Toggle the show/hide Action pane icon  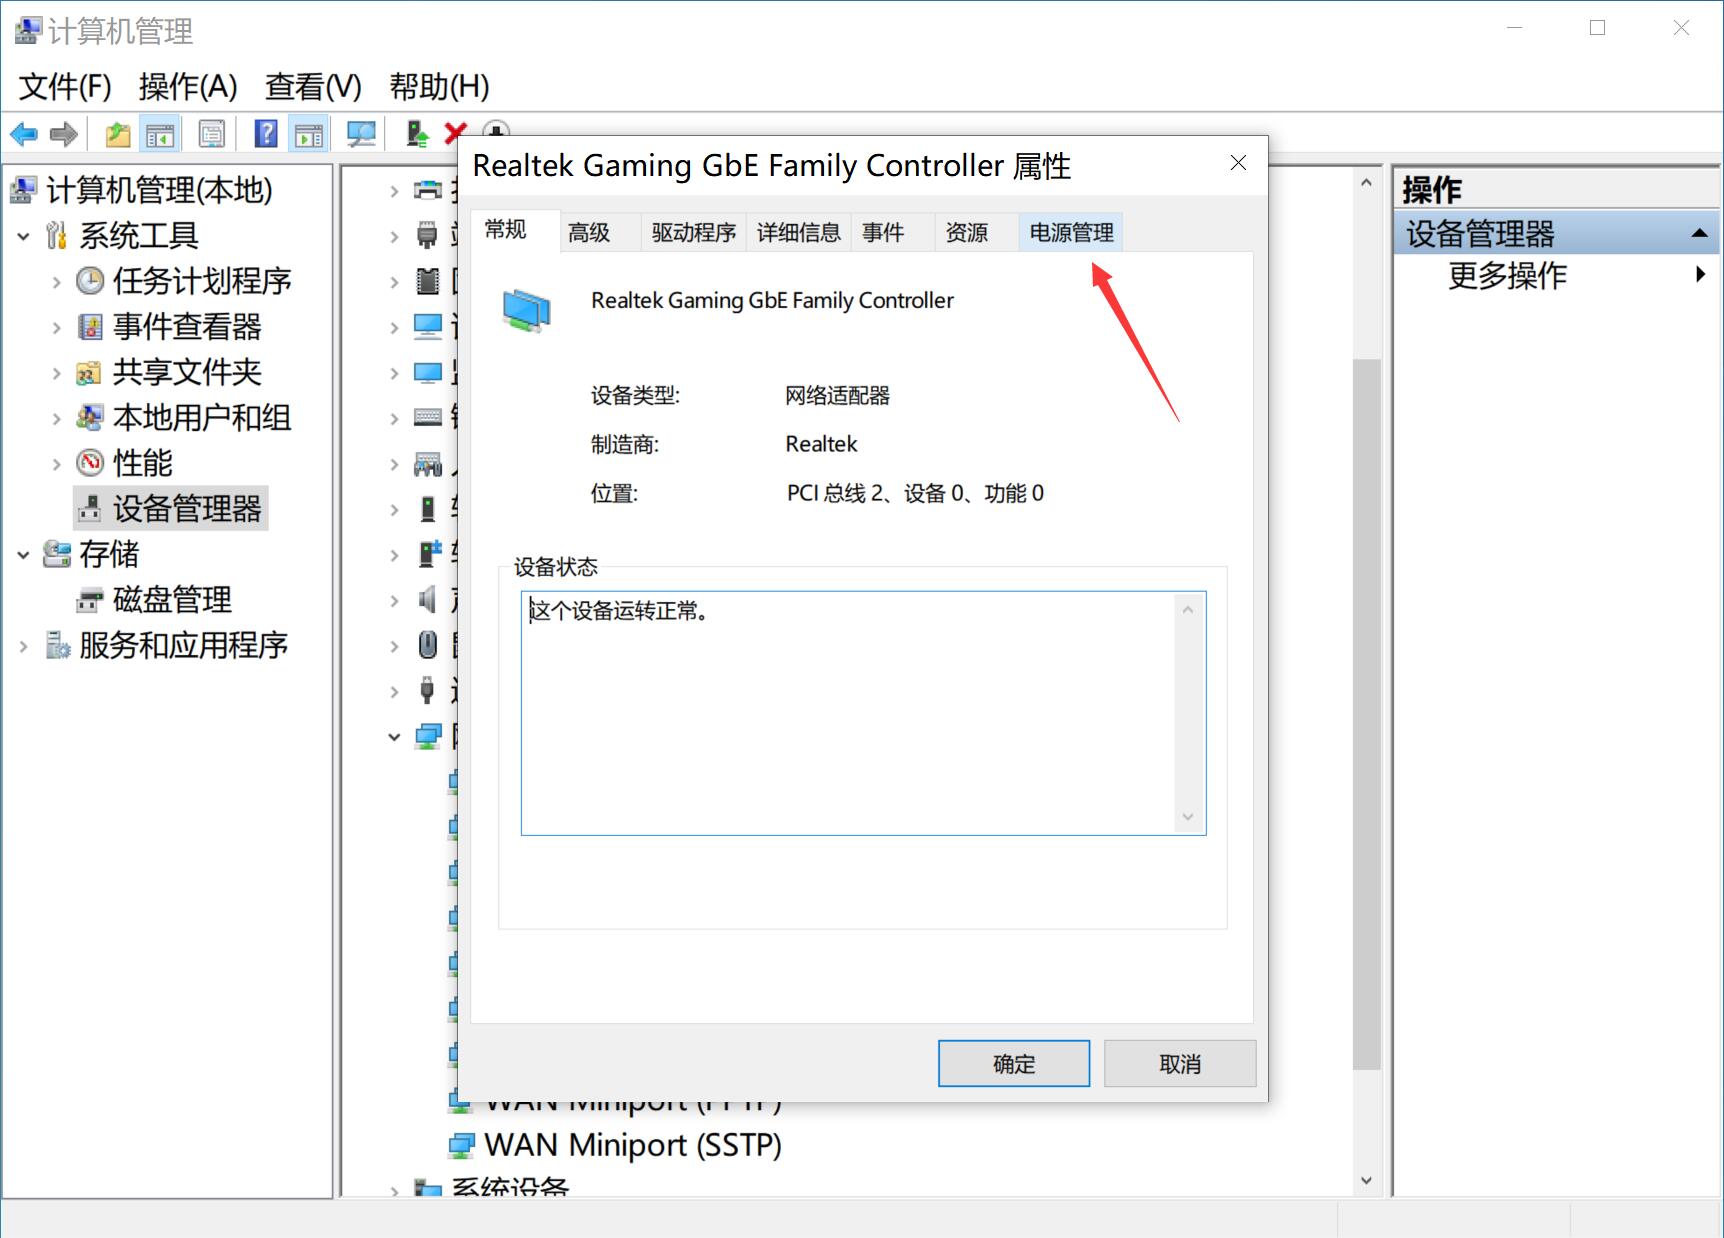(308, 134)
